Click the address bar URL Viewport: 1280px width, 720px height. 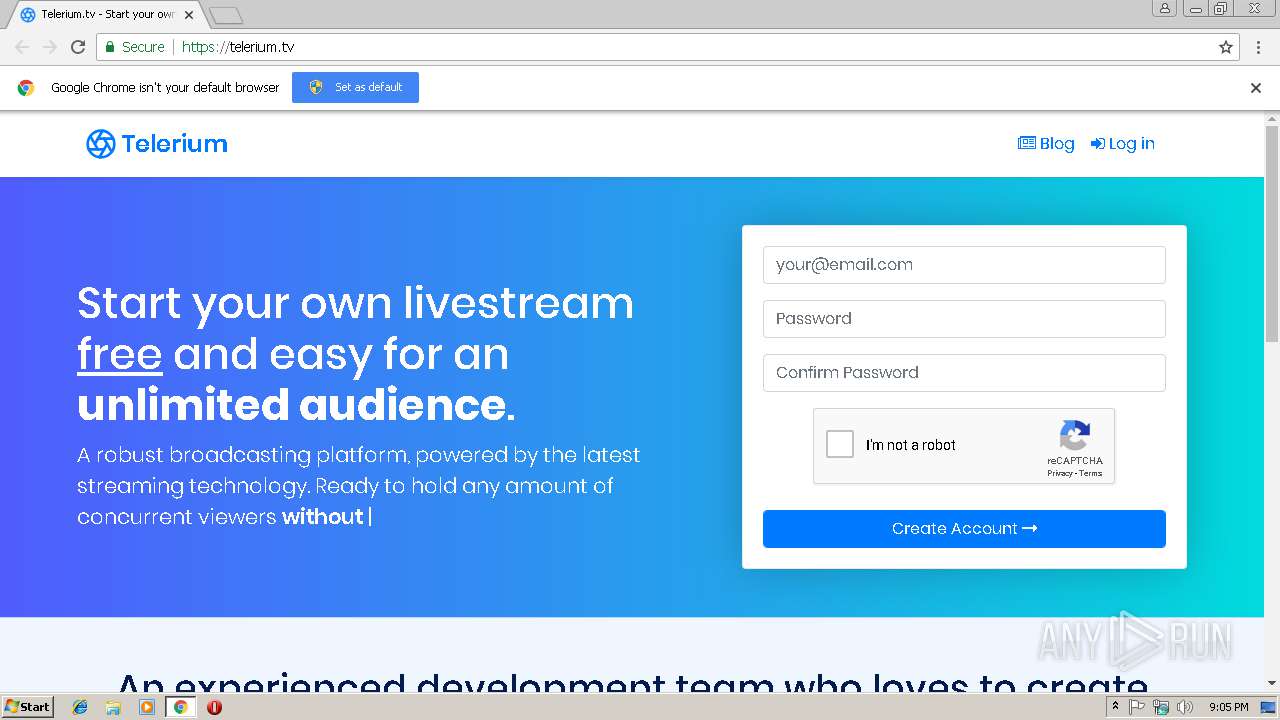(x=238, y=47)
